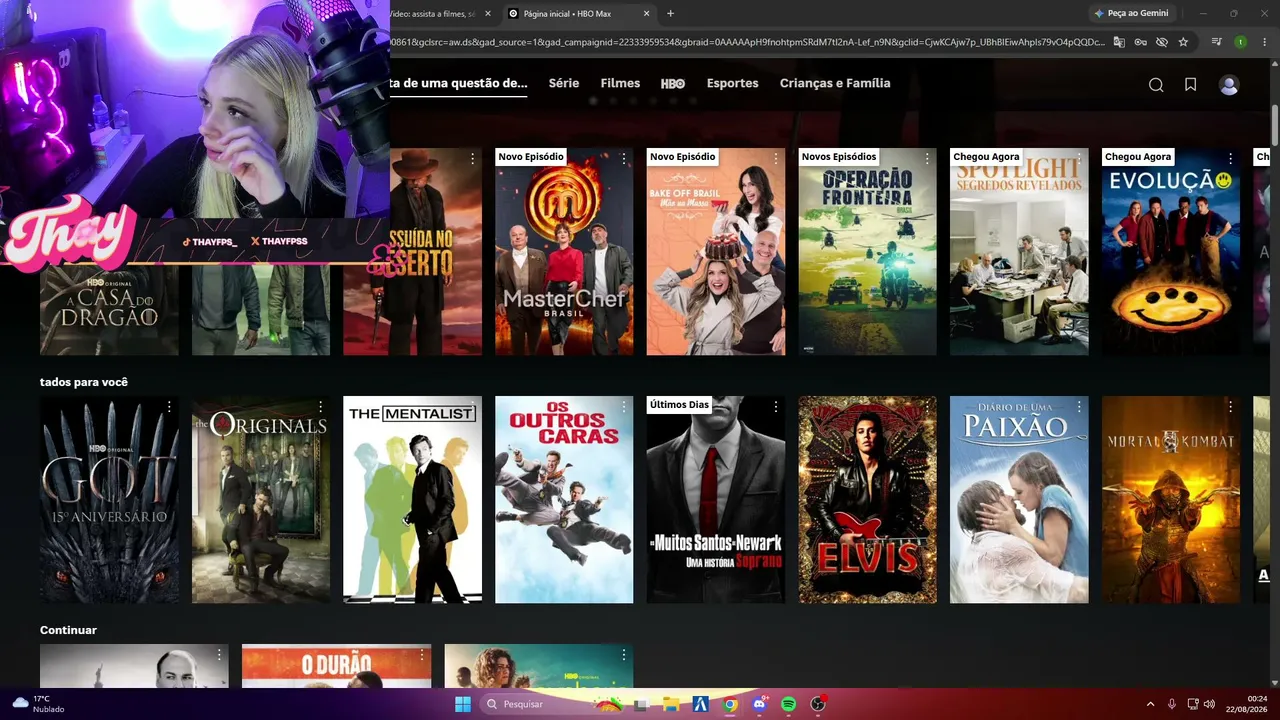The height and width of the screenshot is (720, 1280).
Task: Open the taskbar weather widget
Action: [38, 704]
